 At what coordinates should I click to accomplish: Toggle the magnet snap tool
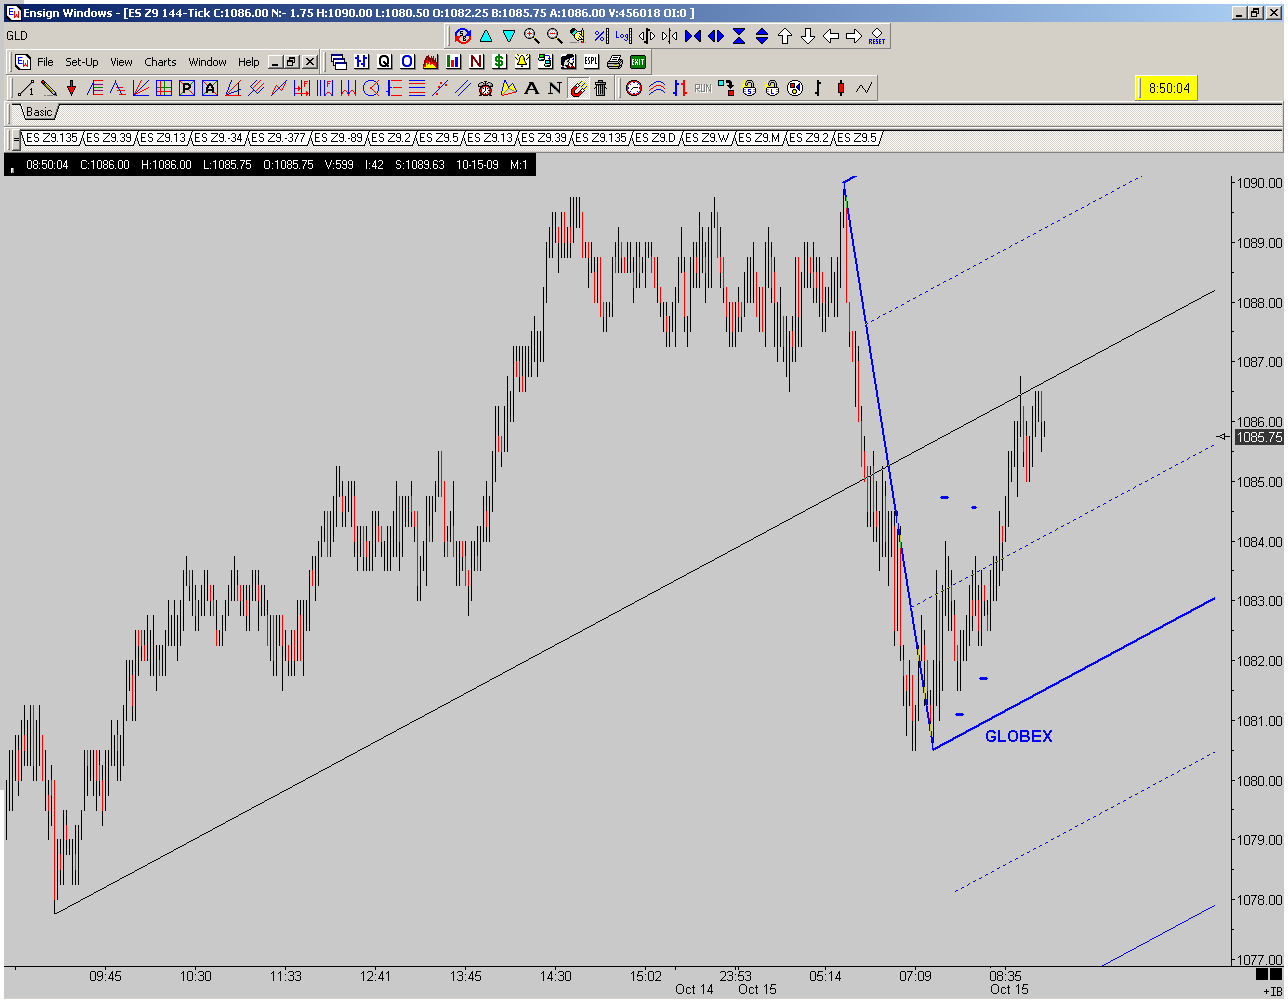pyautogui.click(x=577, y=88)
